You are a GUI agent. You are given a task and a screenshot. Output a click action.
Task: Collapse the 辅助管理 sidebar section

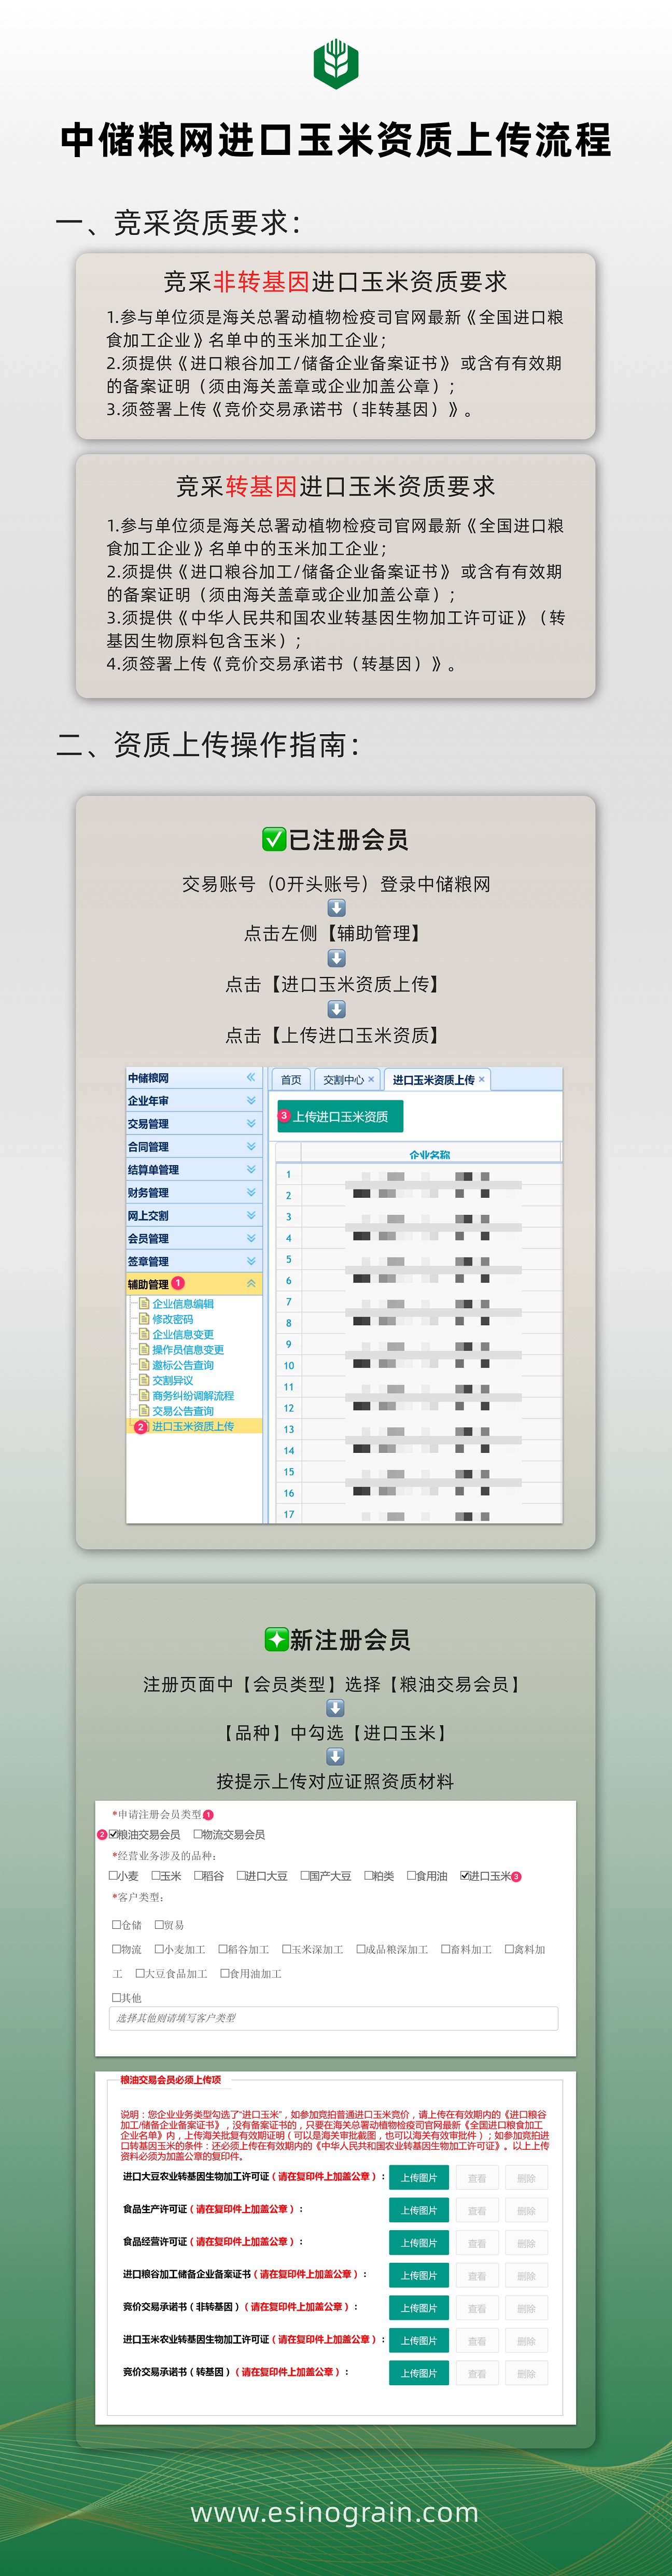click(251, 1283)
